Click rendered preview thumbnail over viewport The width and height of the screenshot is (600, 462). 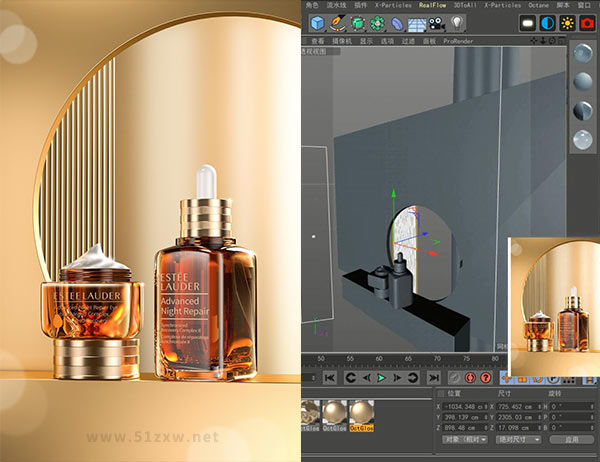[554, 307]
